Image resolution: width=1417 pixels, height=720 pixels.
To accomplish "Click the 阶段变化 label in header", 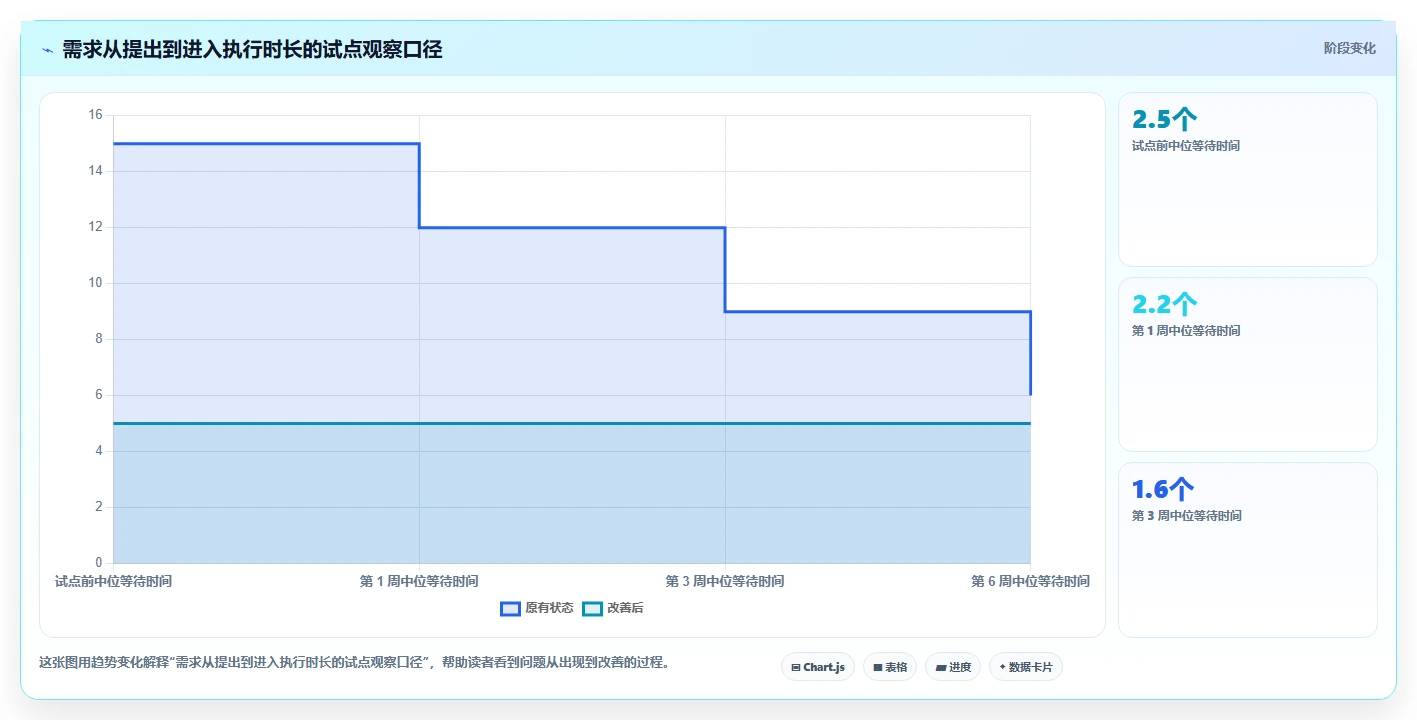I will (1350, 48).
